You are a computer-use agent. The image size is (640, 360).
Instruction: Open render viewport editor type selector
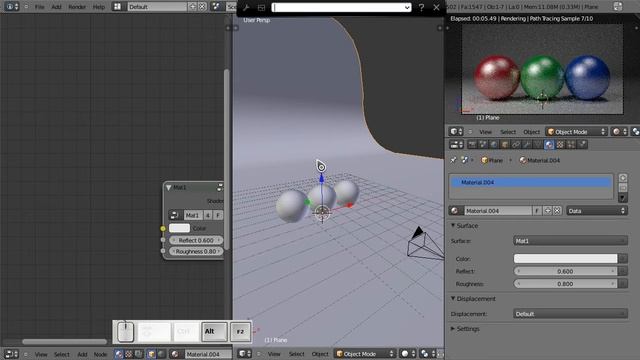(x=456, y=131)
